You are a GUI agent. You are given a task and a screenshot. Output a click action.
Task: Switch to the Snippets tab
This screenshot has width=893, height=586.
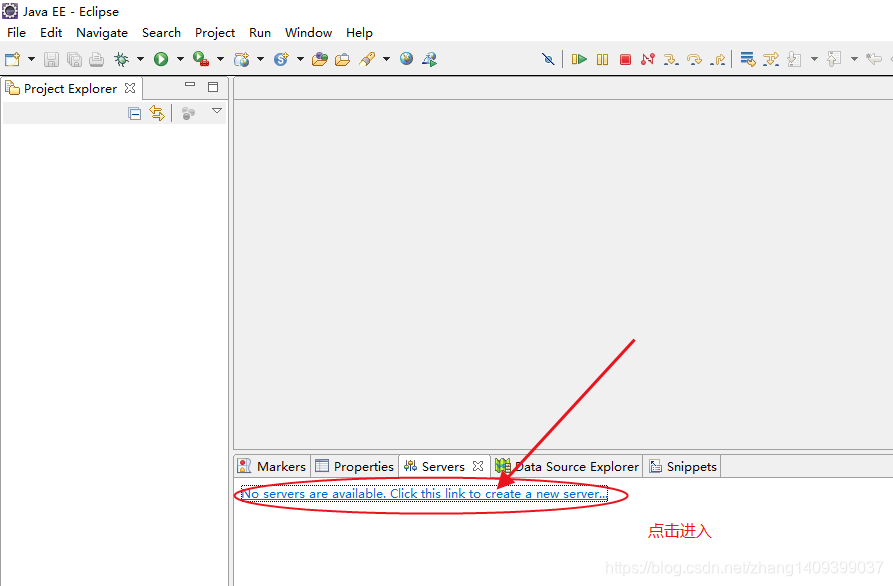coord(683,466)
